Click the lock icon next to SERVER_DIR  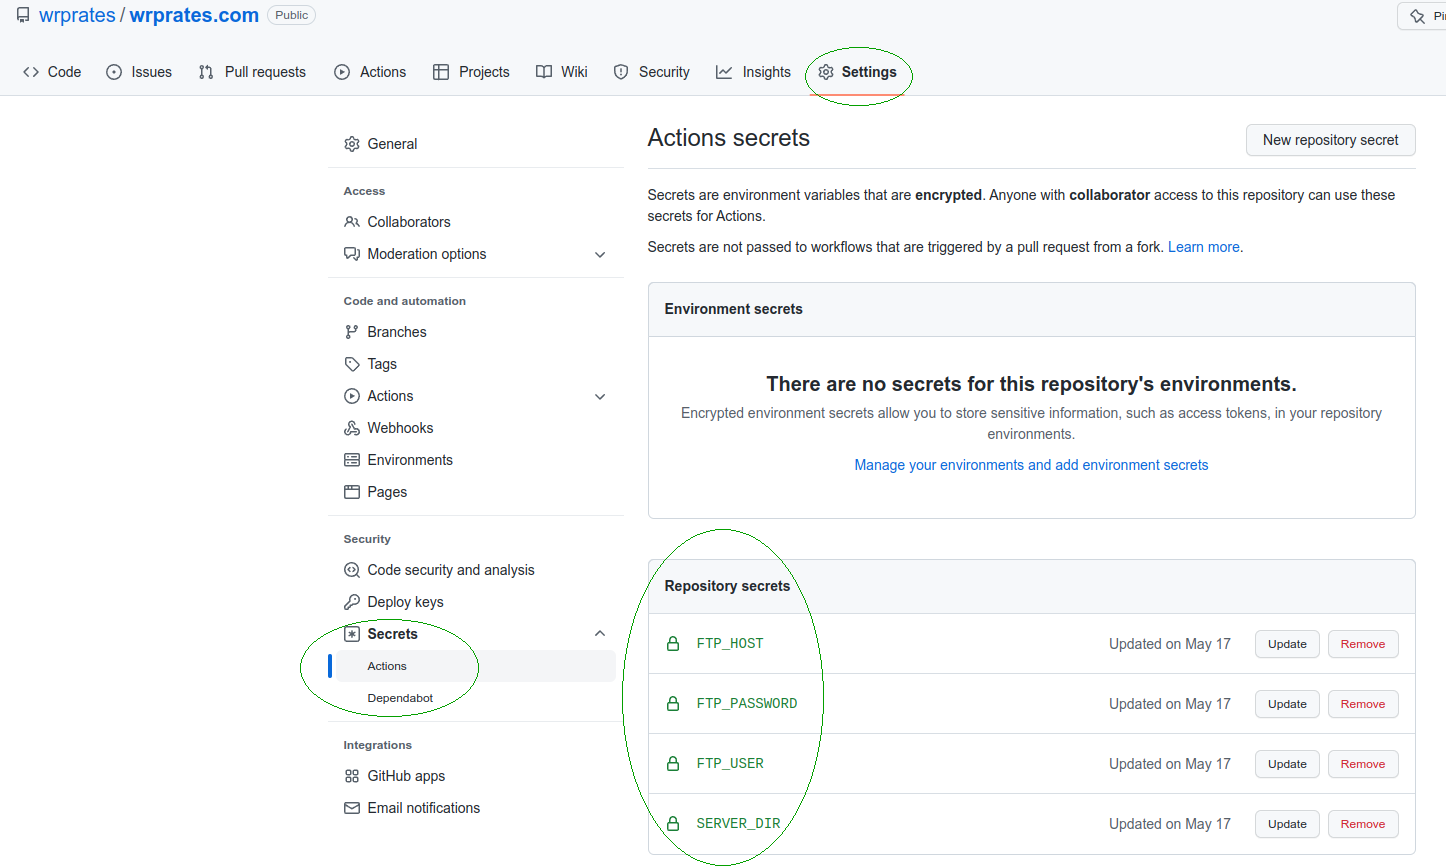tap(673, 824)
